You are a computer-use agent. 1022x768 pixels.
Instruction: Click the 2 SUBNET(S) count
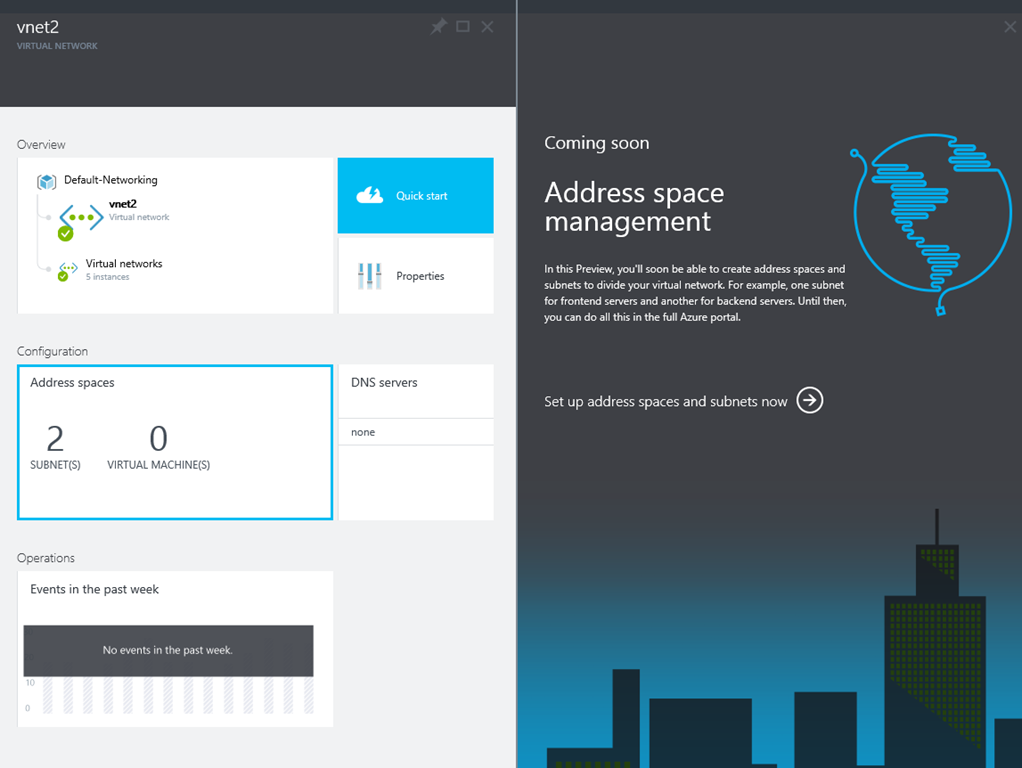pyautogui.click(x=55, y=447)
